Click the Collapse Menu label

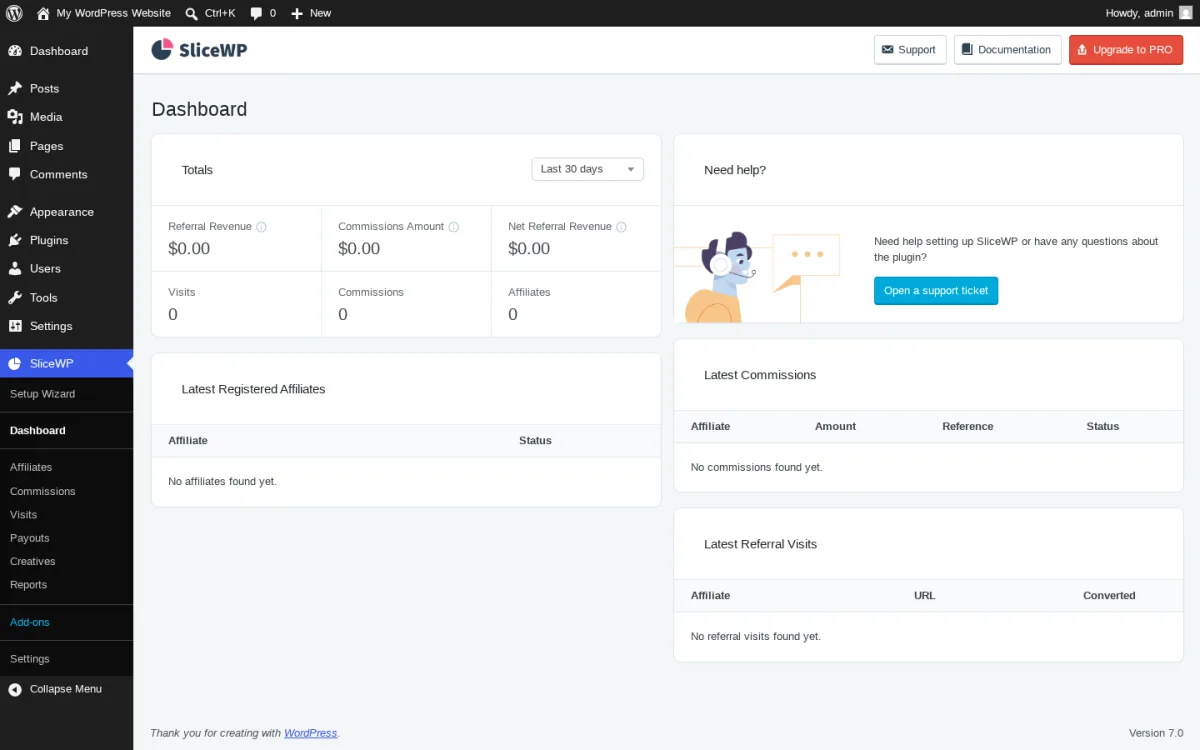(66, 689)
